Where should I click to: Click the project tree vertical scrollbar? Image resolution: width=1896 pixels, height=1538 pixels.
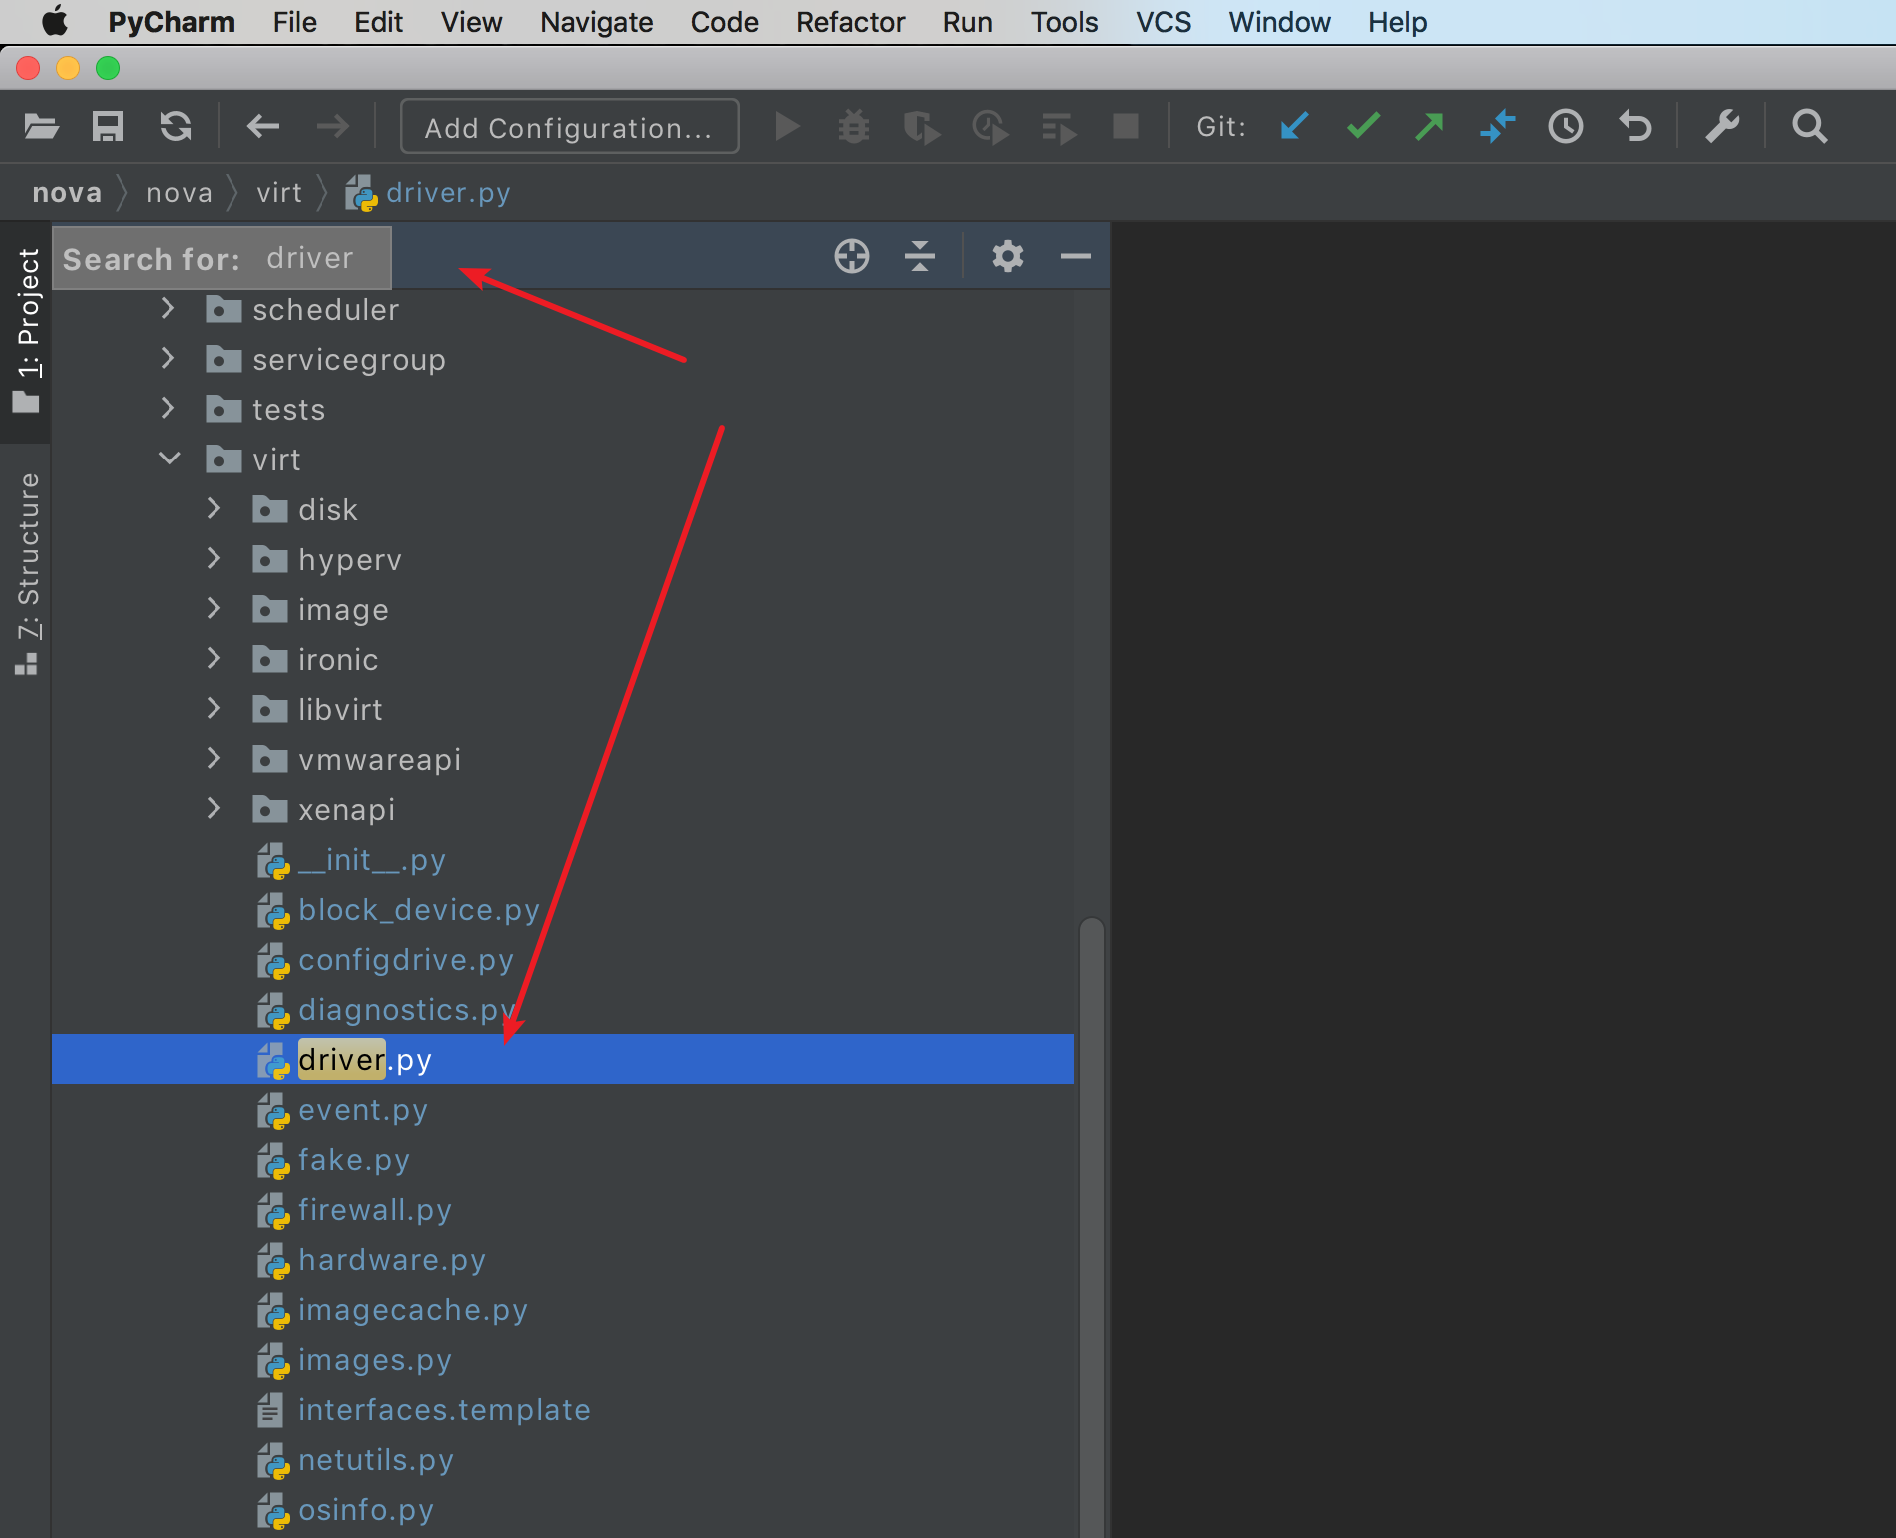1091,1200
